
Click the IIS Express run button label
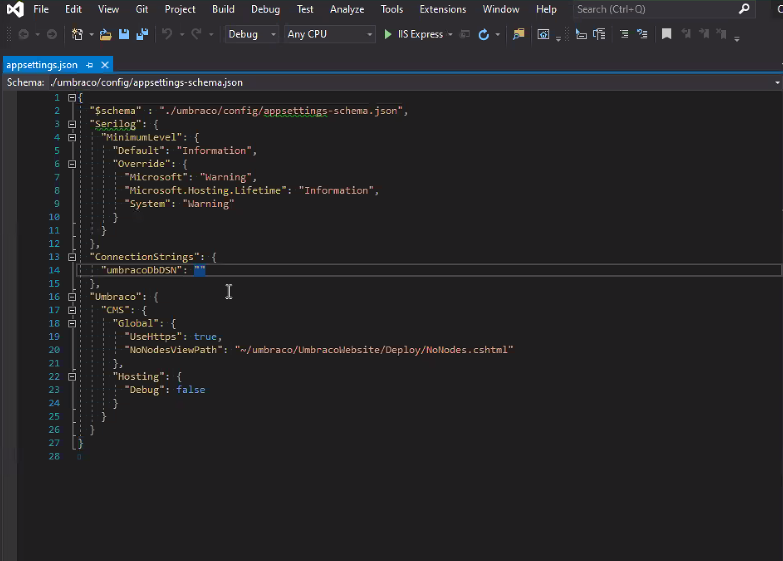point(420,34)
